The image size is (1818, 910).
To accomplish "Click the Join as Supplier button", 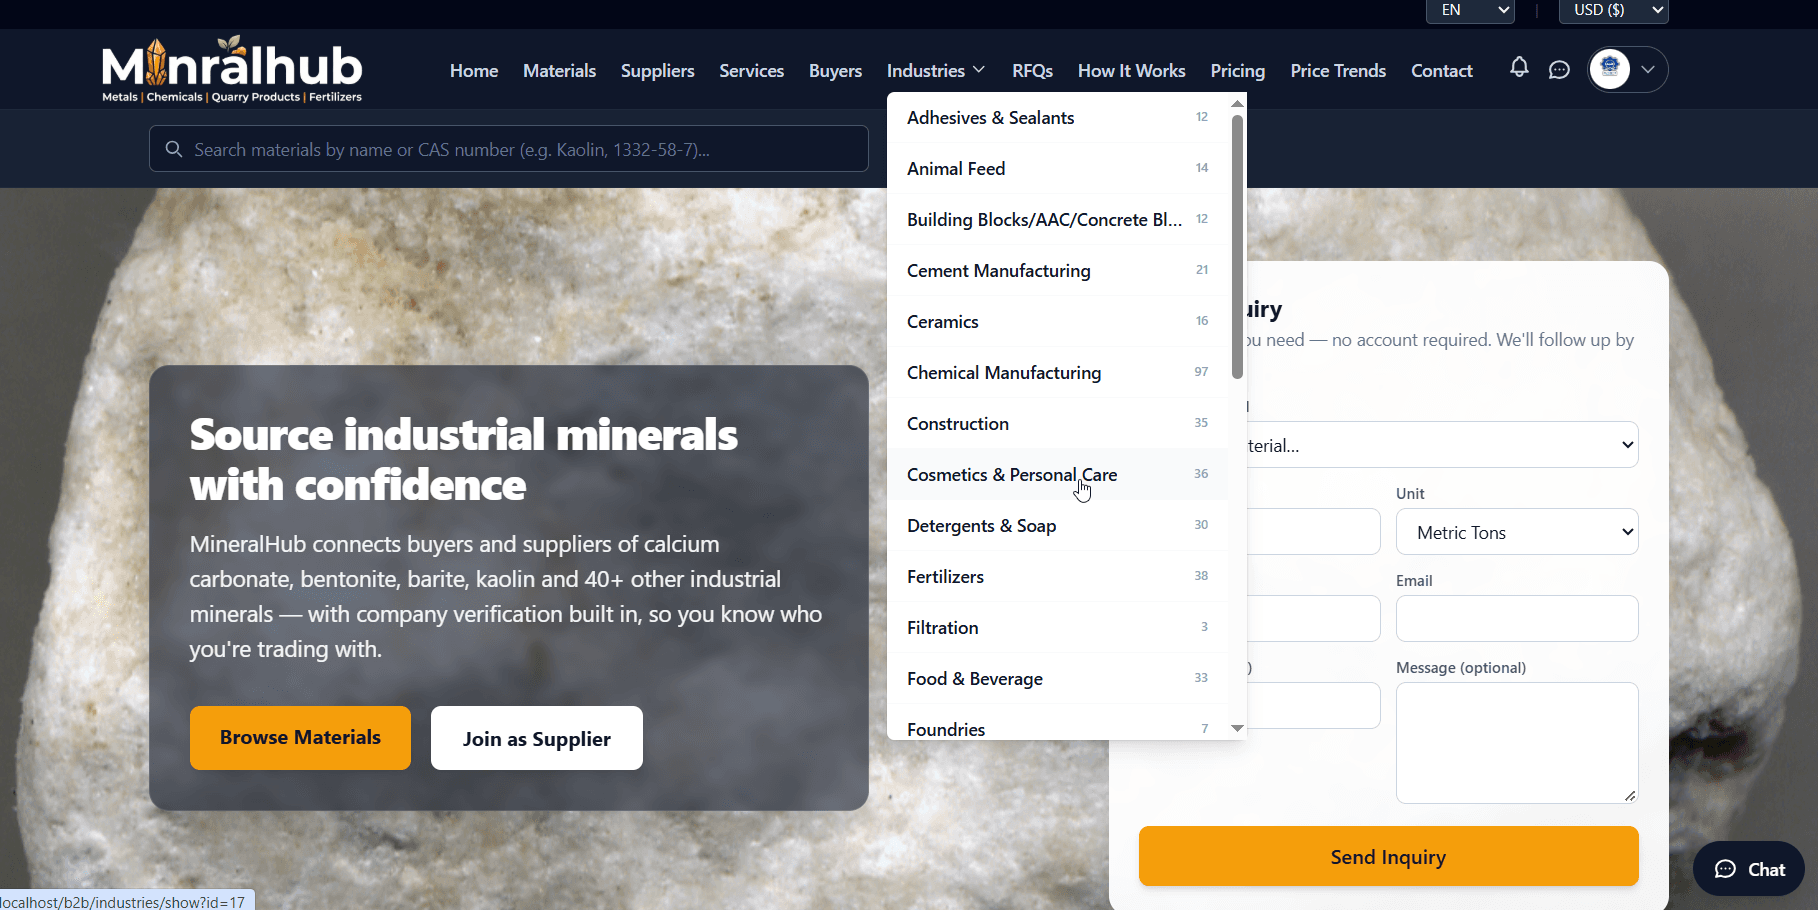I will coord(537,738).
